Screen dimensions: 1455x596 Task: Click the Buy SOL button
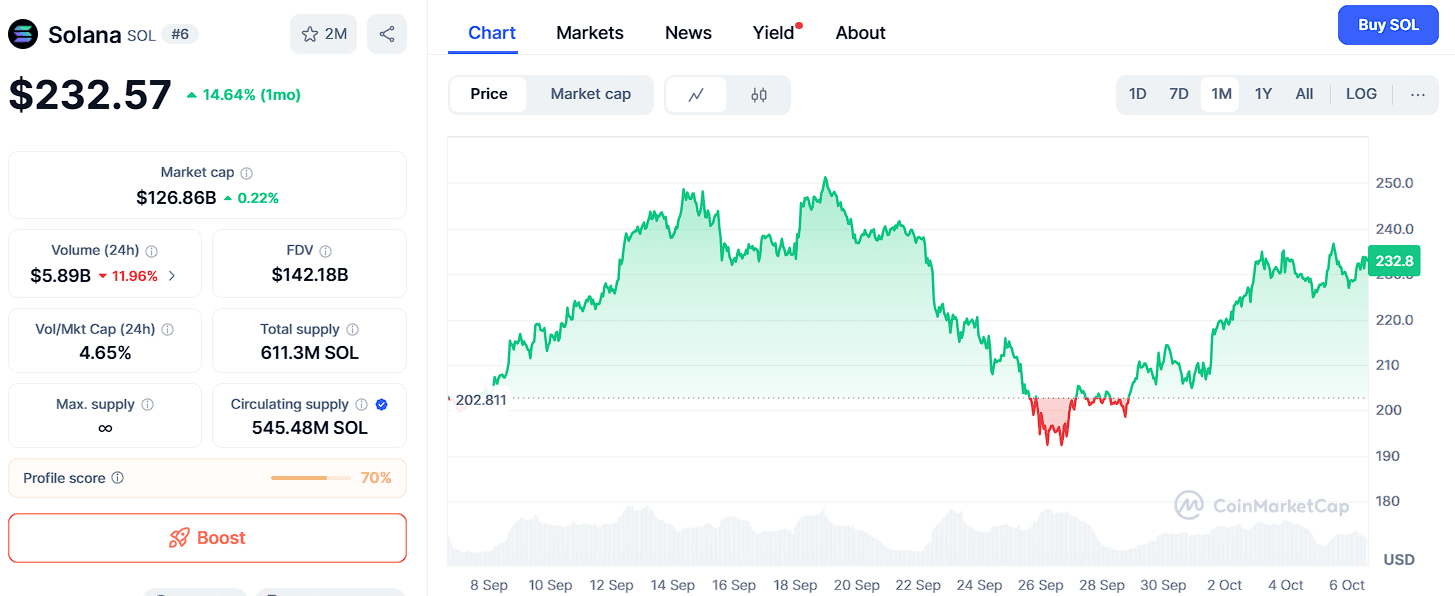coord(1388,25)
